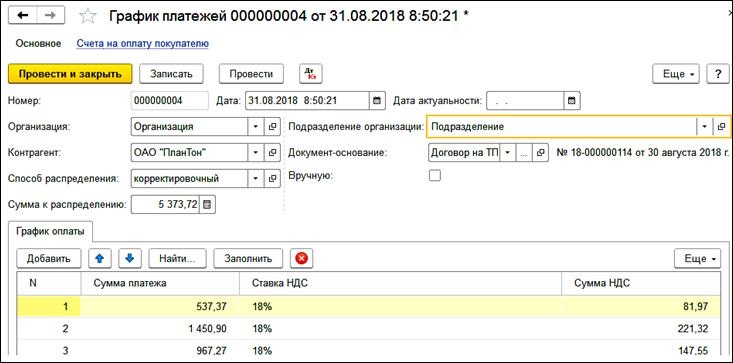733x363 pixels.
Task: Click the Сумма НДС column header
Action: pos(641,283)
